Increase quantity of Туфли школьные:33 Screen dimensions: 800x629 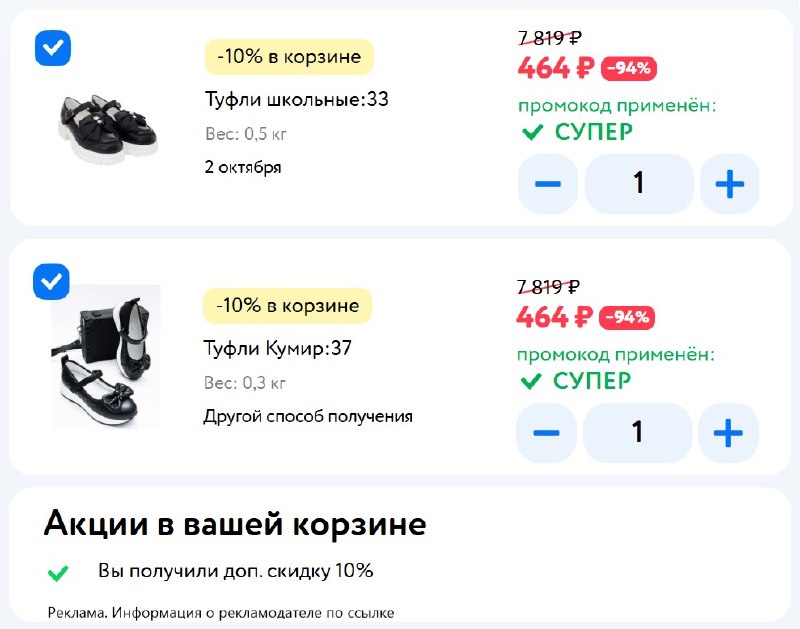[x=730, y=184]
